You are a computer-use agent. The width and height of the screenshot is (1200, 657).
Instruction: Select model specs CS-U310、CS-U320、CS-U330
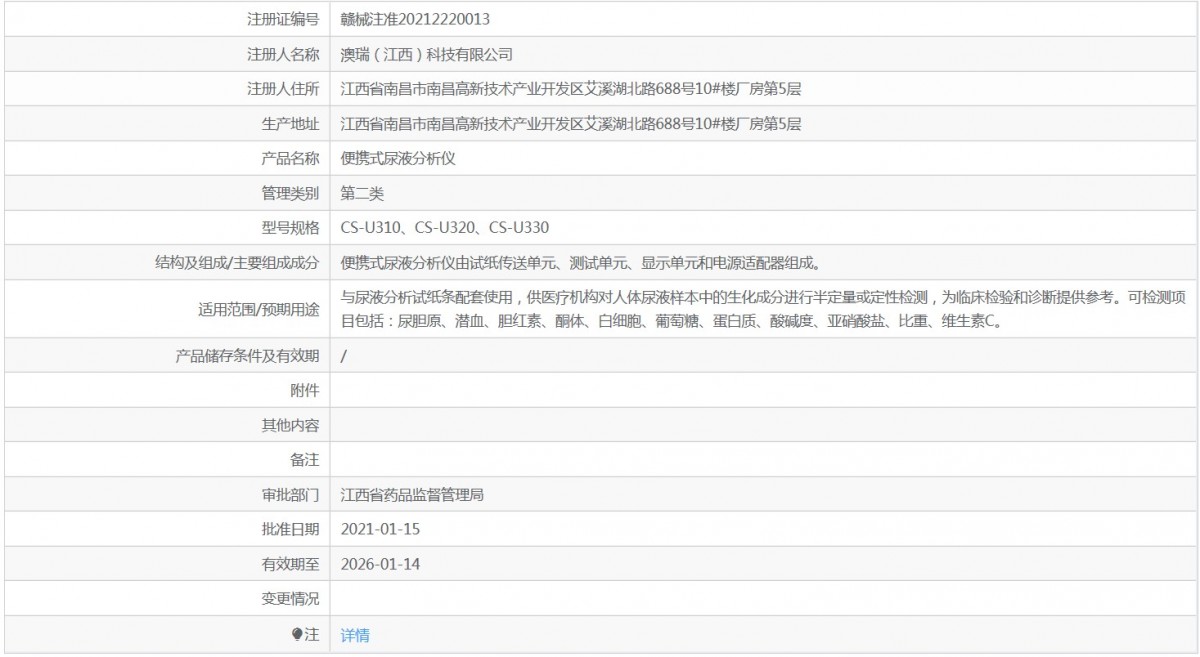(x=445, y=228)
